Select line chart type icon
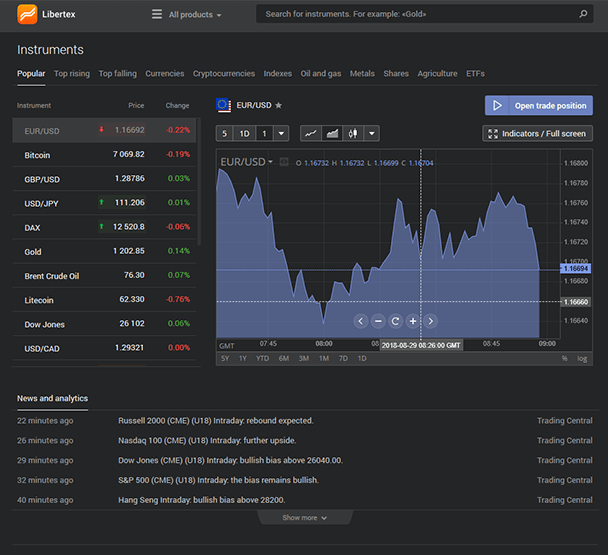This screenshot has width=608, height=555. click(x=311, y=134)
